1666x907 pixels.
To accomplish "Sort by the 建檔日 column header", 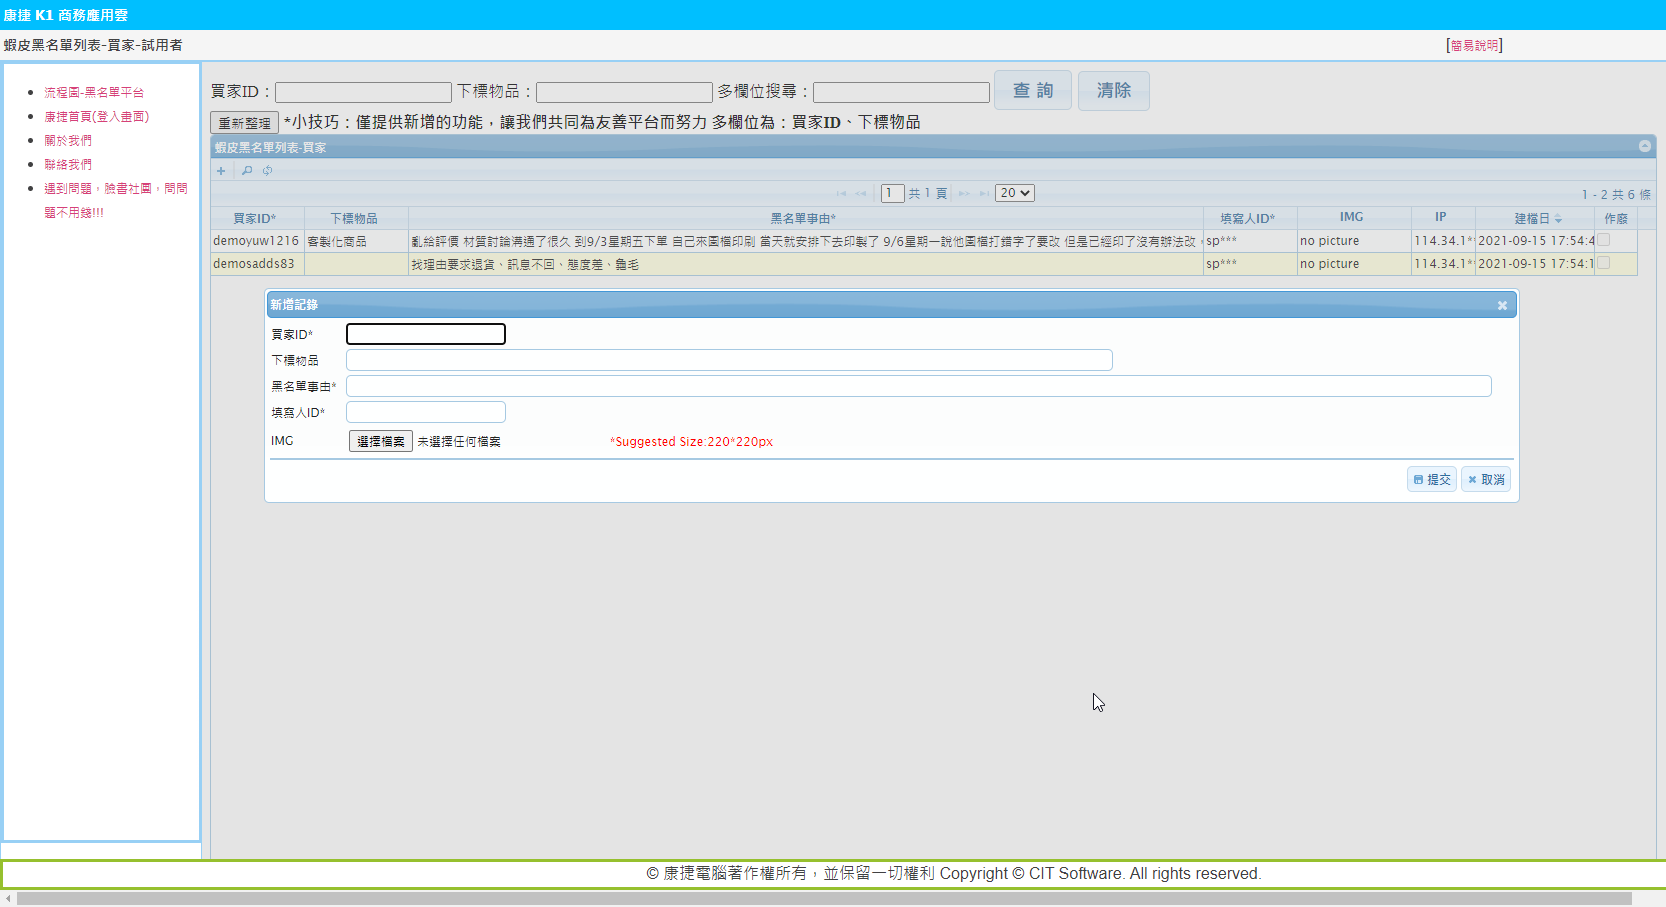I will click(x=1531, y=218).
